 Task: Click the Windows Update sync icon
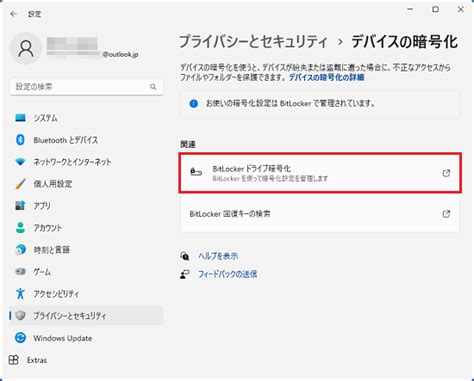20,338
